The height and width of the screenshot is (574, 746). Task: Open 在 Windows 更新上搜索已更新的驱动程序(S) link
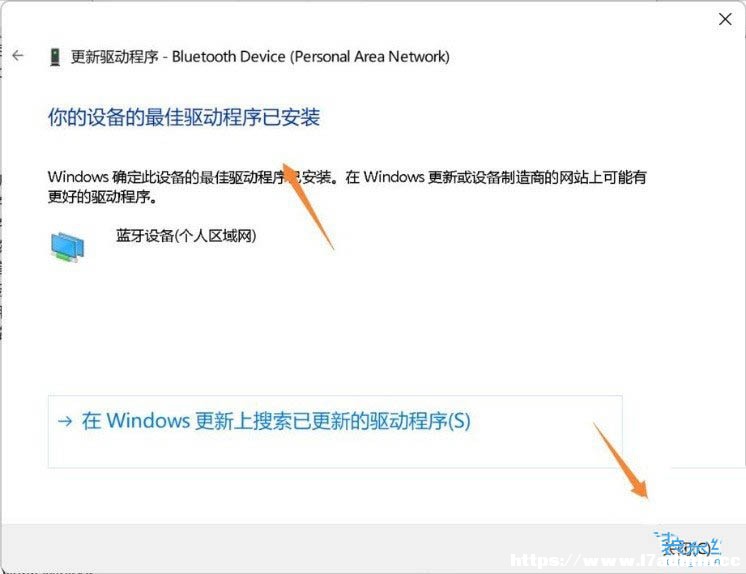tap(276, 421)
